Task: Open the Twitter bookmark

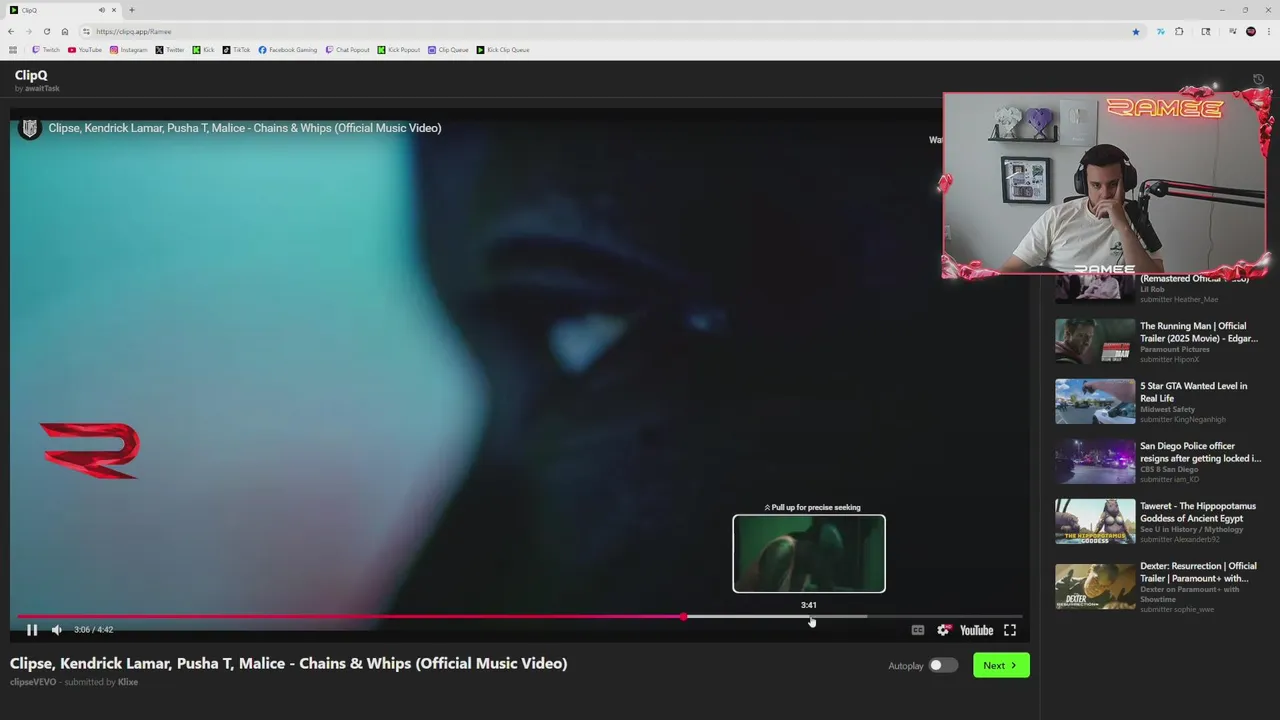Action: (170, 50)
